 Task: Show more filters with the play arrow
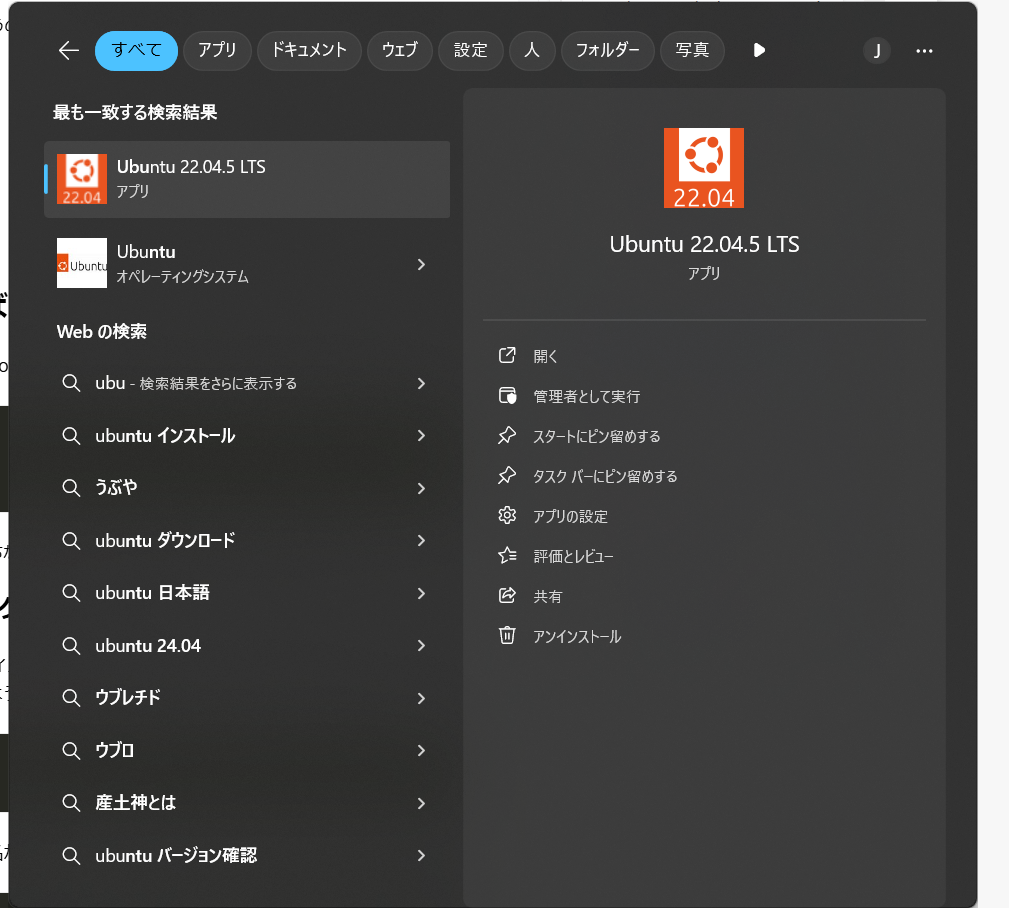[759, 50]
